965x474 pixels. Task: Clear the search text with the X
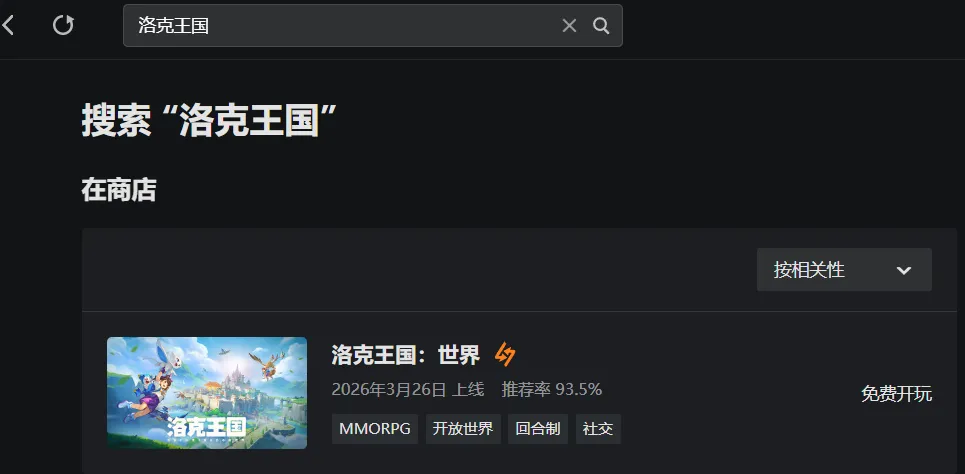point(569,25)
